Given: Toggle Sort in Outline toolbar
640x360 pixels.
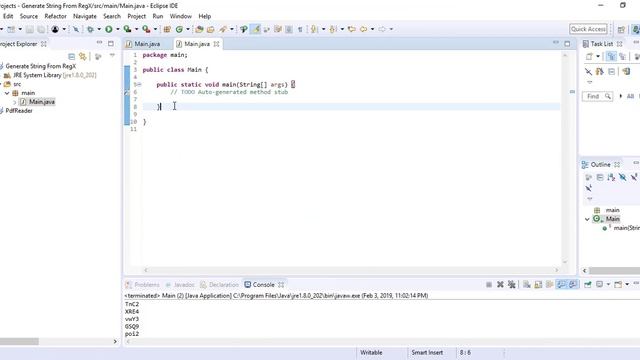Looking at the screenshot, I should click(x=611, y=177).
